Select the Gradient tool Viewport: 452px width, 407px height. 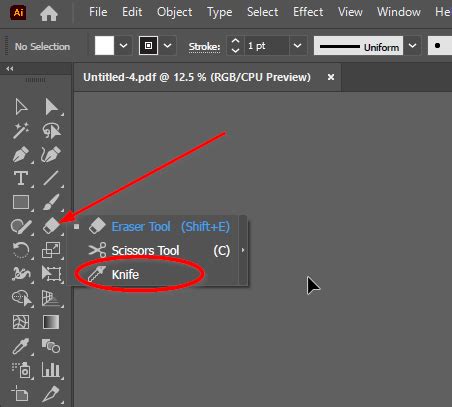tap(51, 322)
